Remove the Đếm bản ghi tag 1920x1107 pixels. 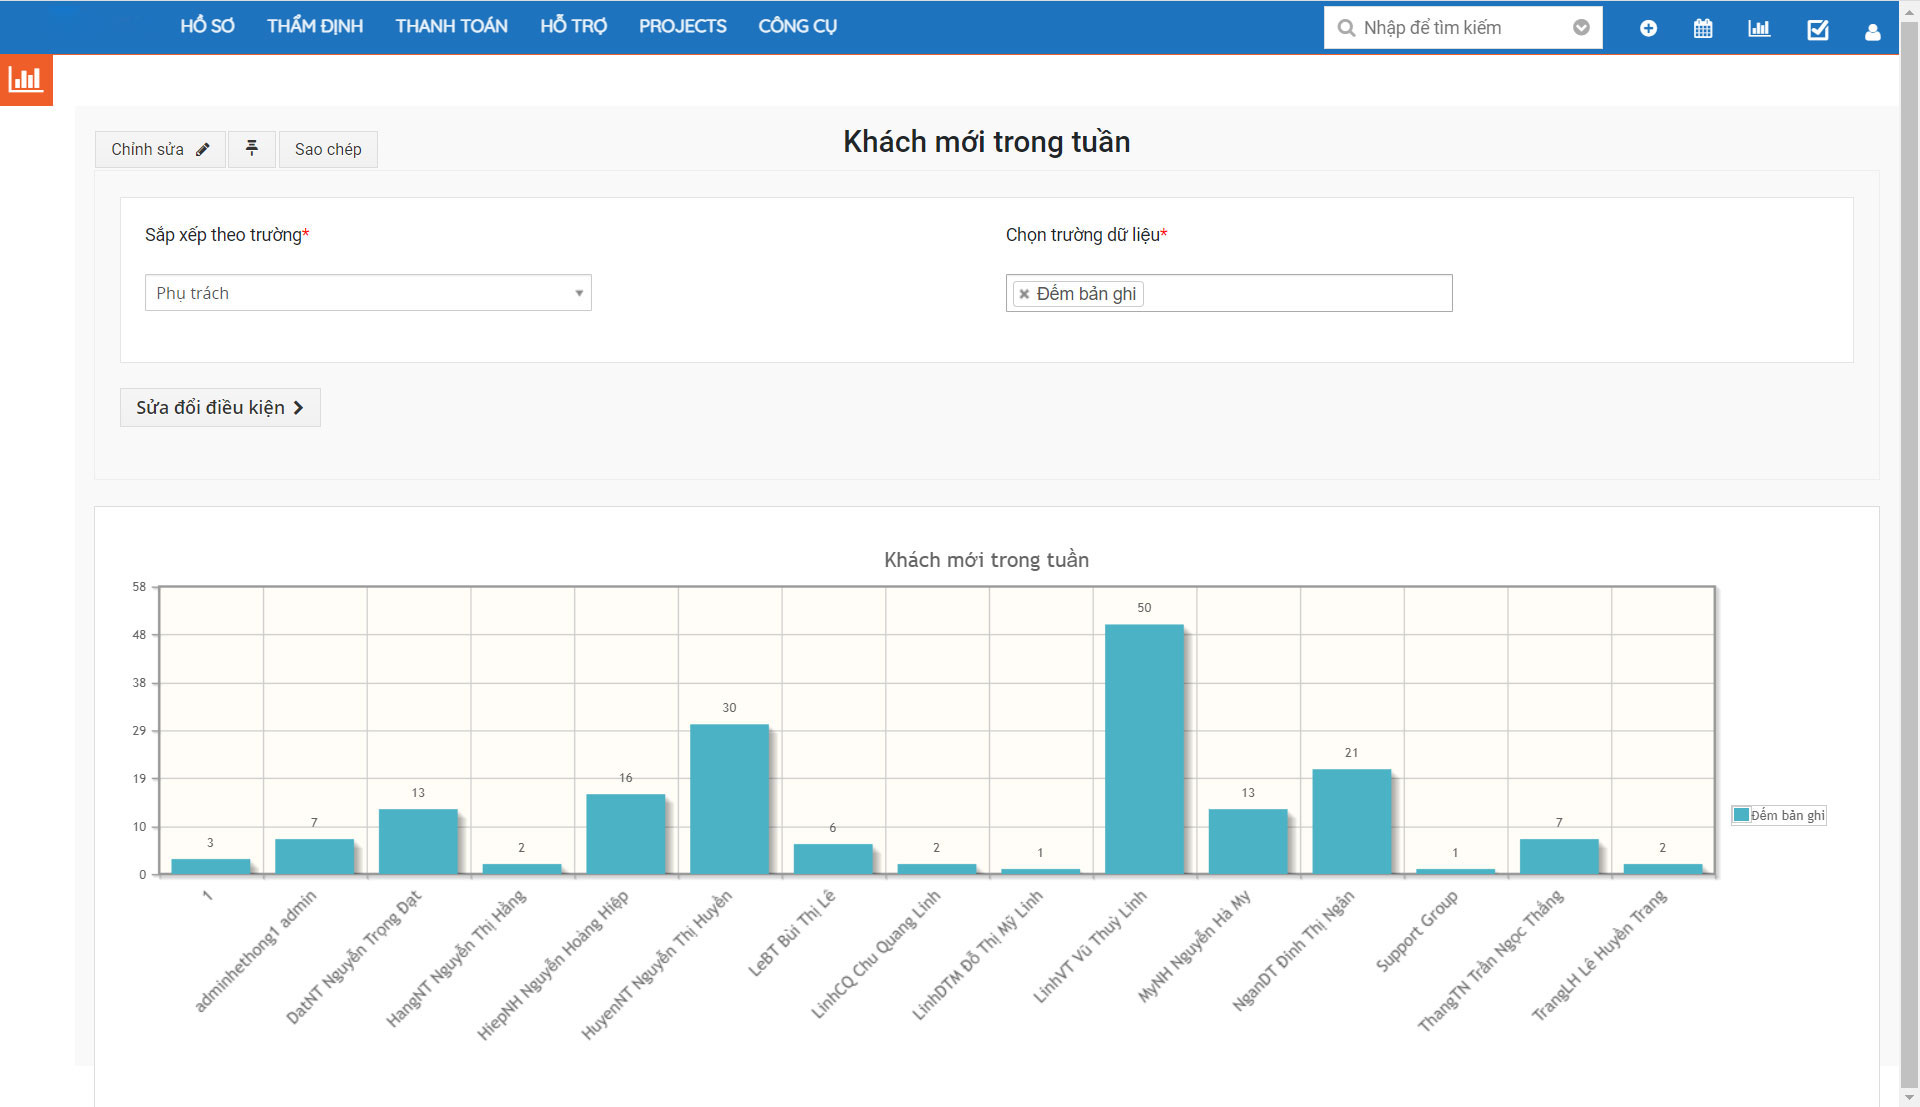coord(1024,294)
